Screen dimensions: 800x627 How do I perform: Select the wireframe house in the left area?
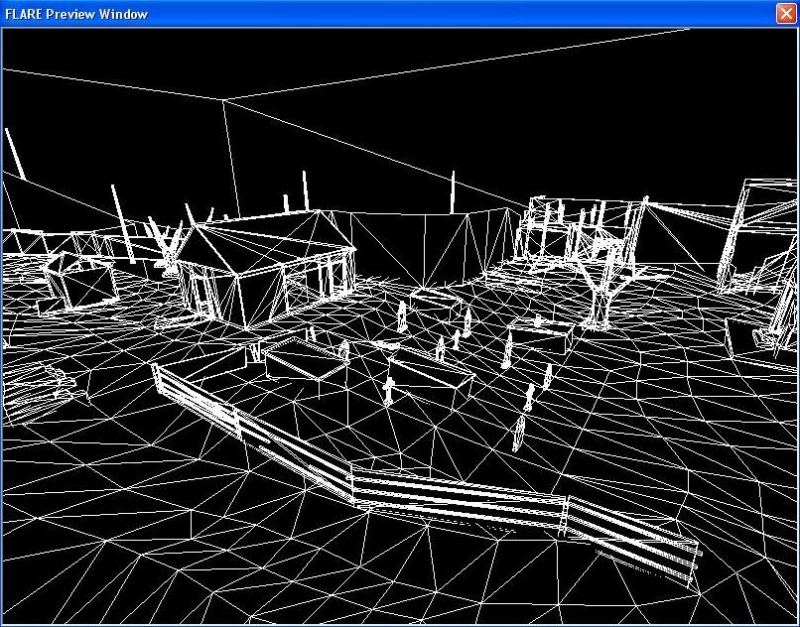tap(270, 260)
